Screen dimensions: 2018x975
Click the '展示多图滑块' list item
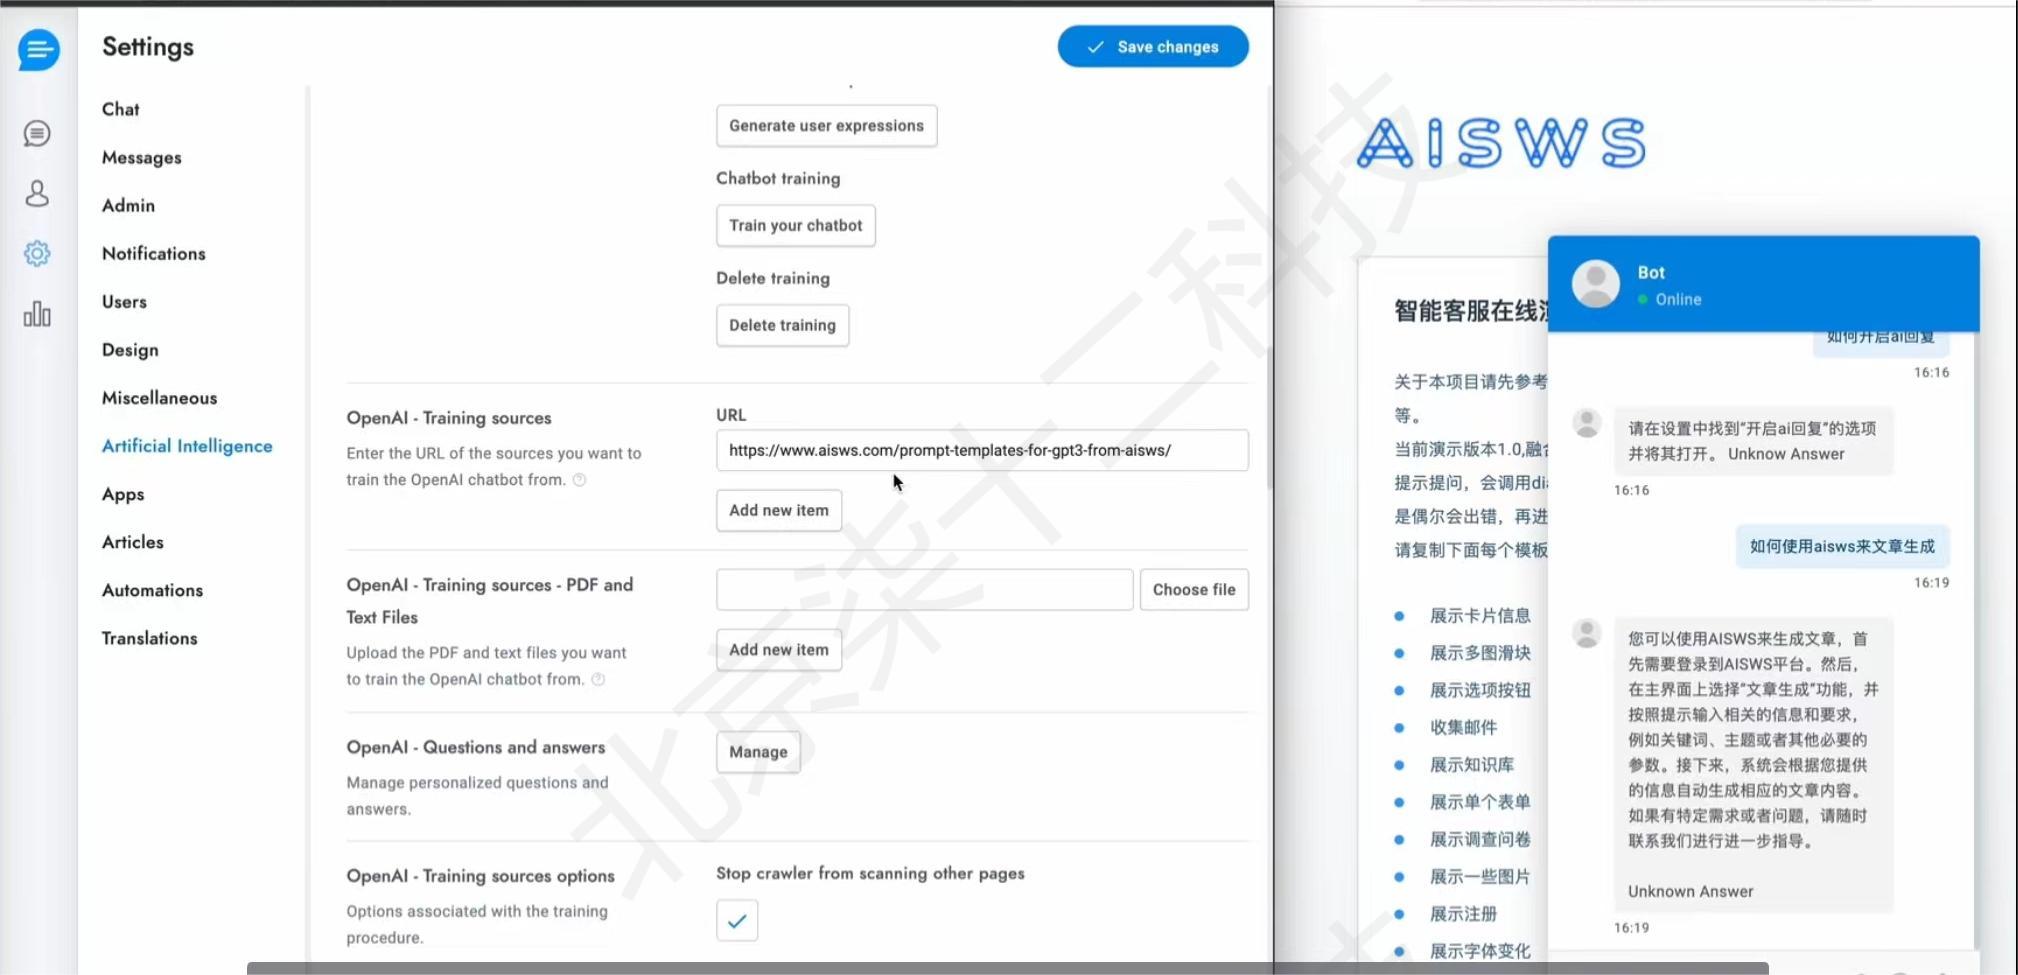[x=1480, y=653]
